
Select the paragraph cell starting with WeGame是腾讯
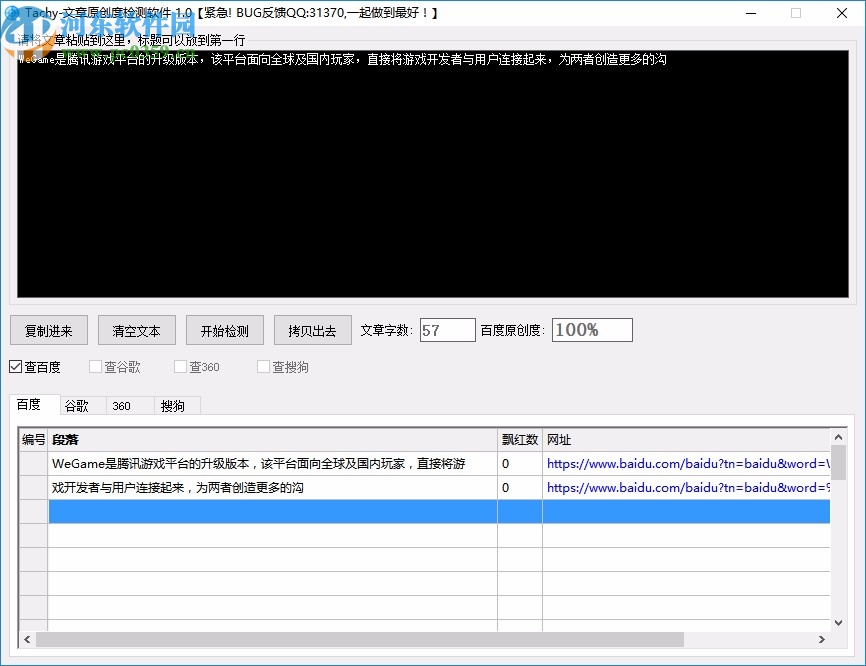273,463
